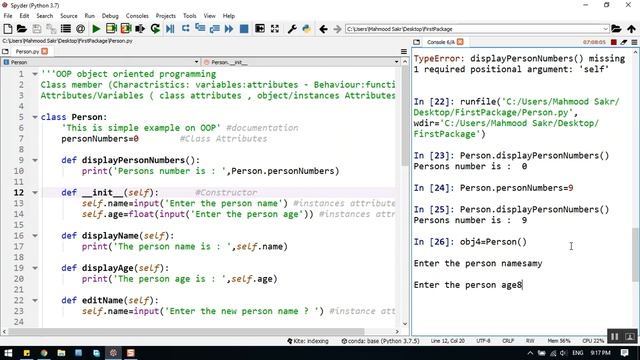The width and height of the screenshot is (640, 360).
Task: Browse editor tabs icon left of Person.py
Action: coord(5,51)
